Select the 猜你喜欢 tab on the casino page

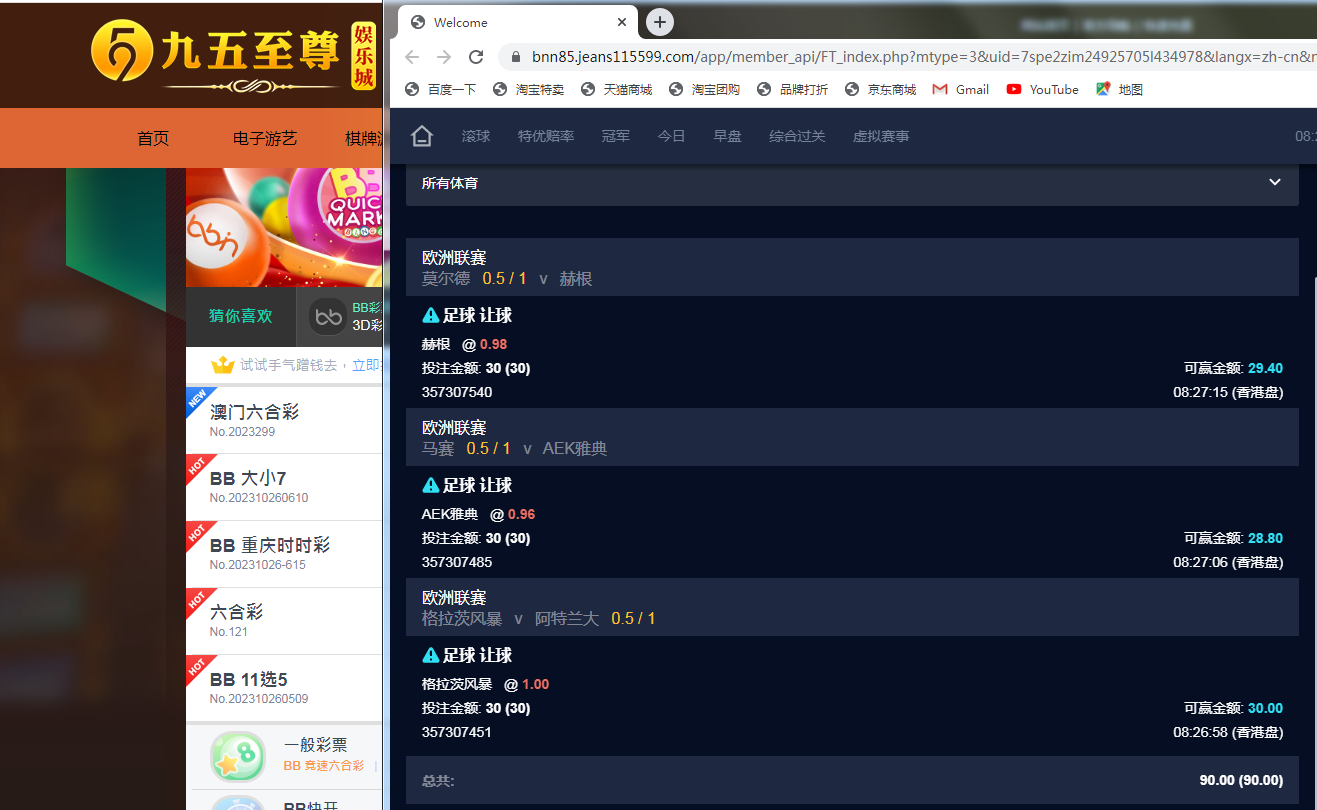[241, 316]
